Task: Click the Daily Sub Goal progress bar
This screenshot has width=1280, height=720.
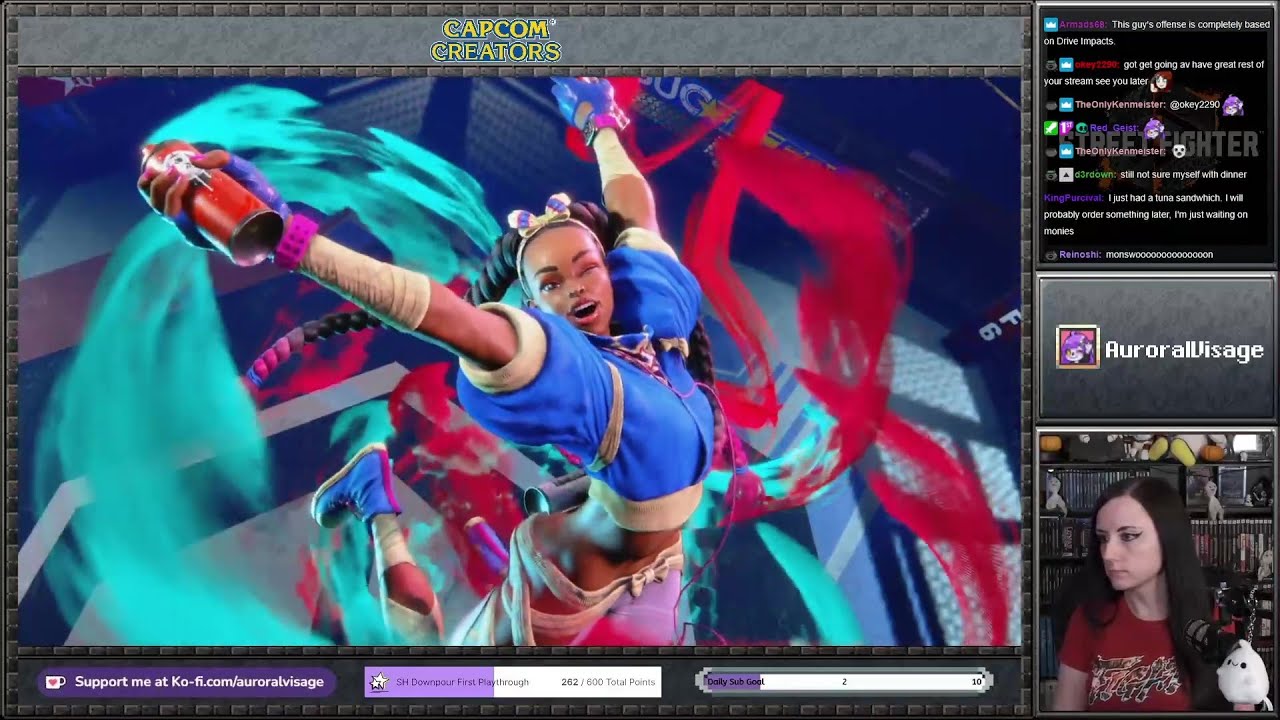Action: pyautogui.click(x=844, y=682)
